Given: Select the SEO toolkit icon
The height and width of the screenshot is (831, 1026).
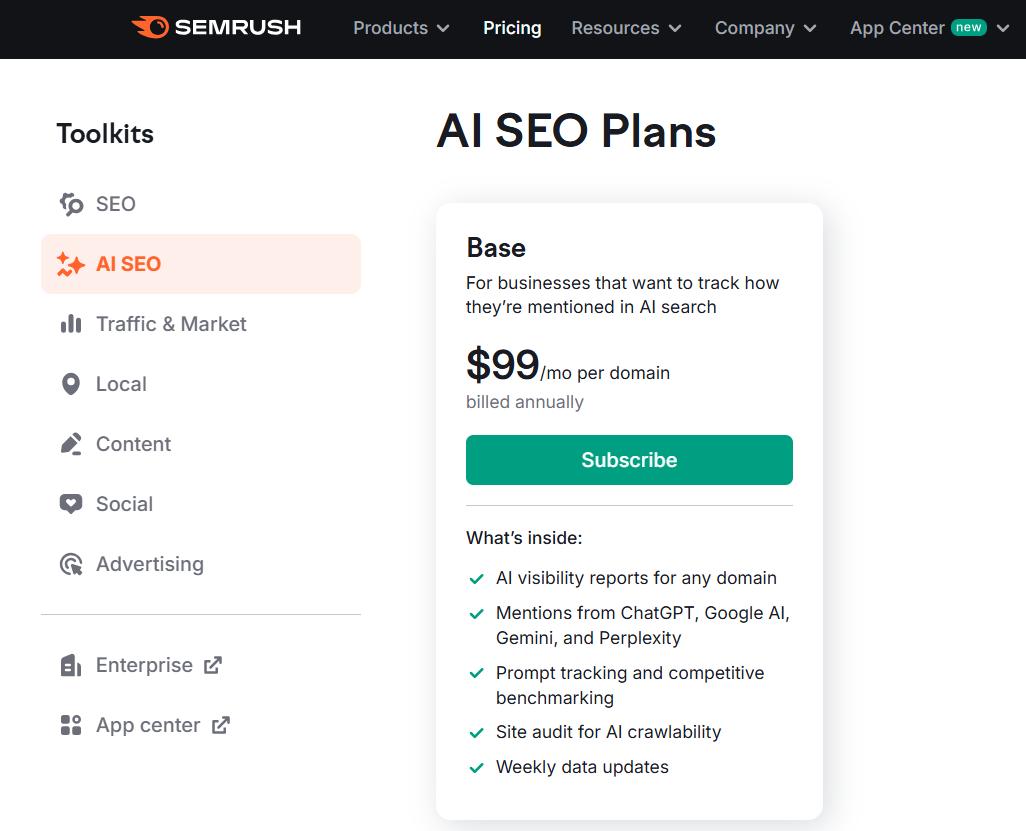Looking at the screenshot, I should 70,203.
